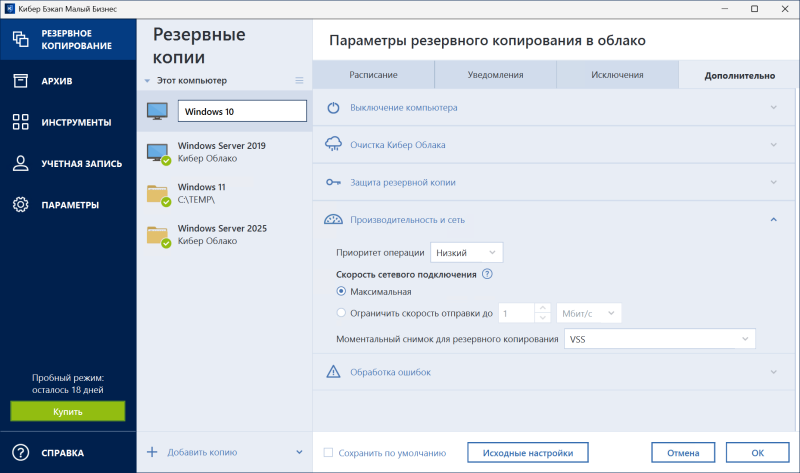800x473 pixels.
Task: Switch to the Расписание tab
Action: pos(374,75)
